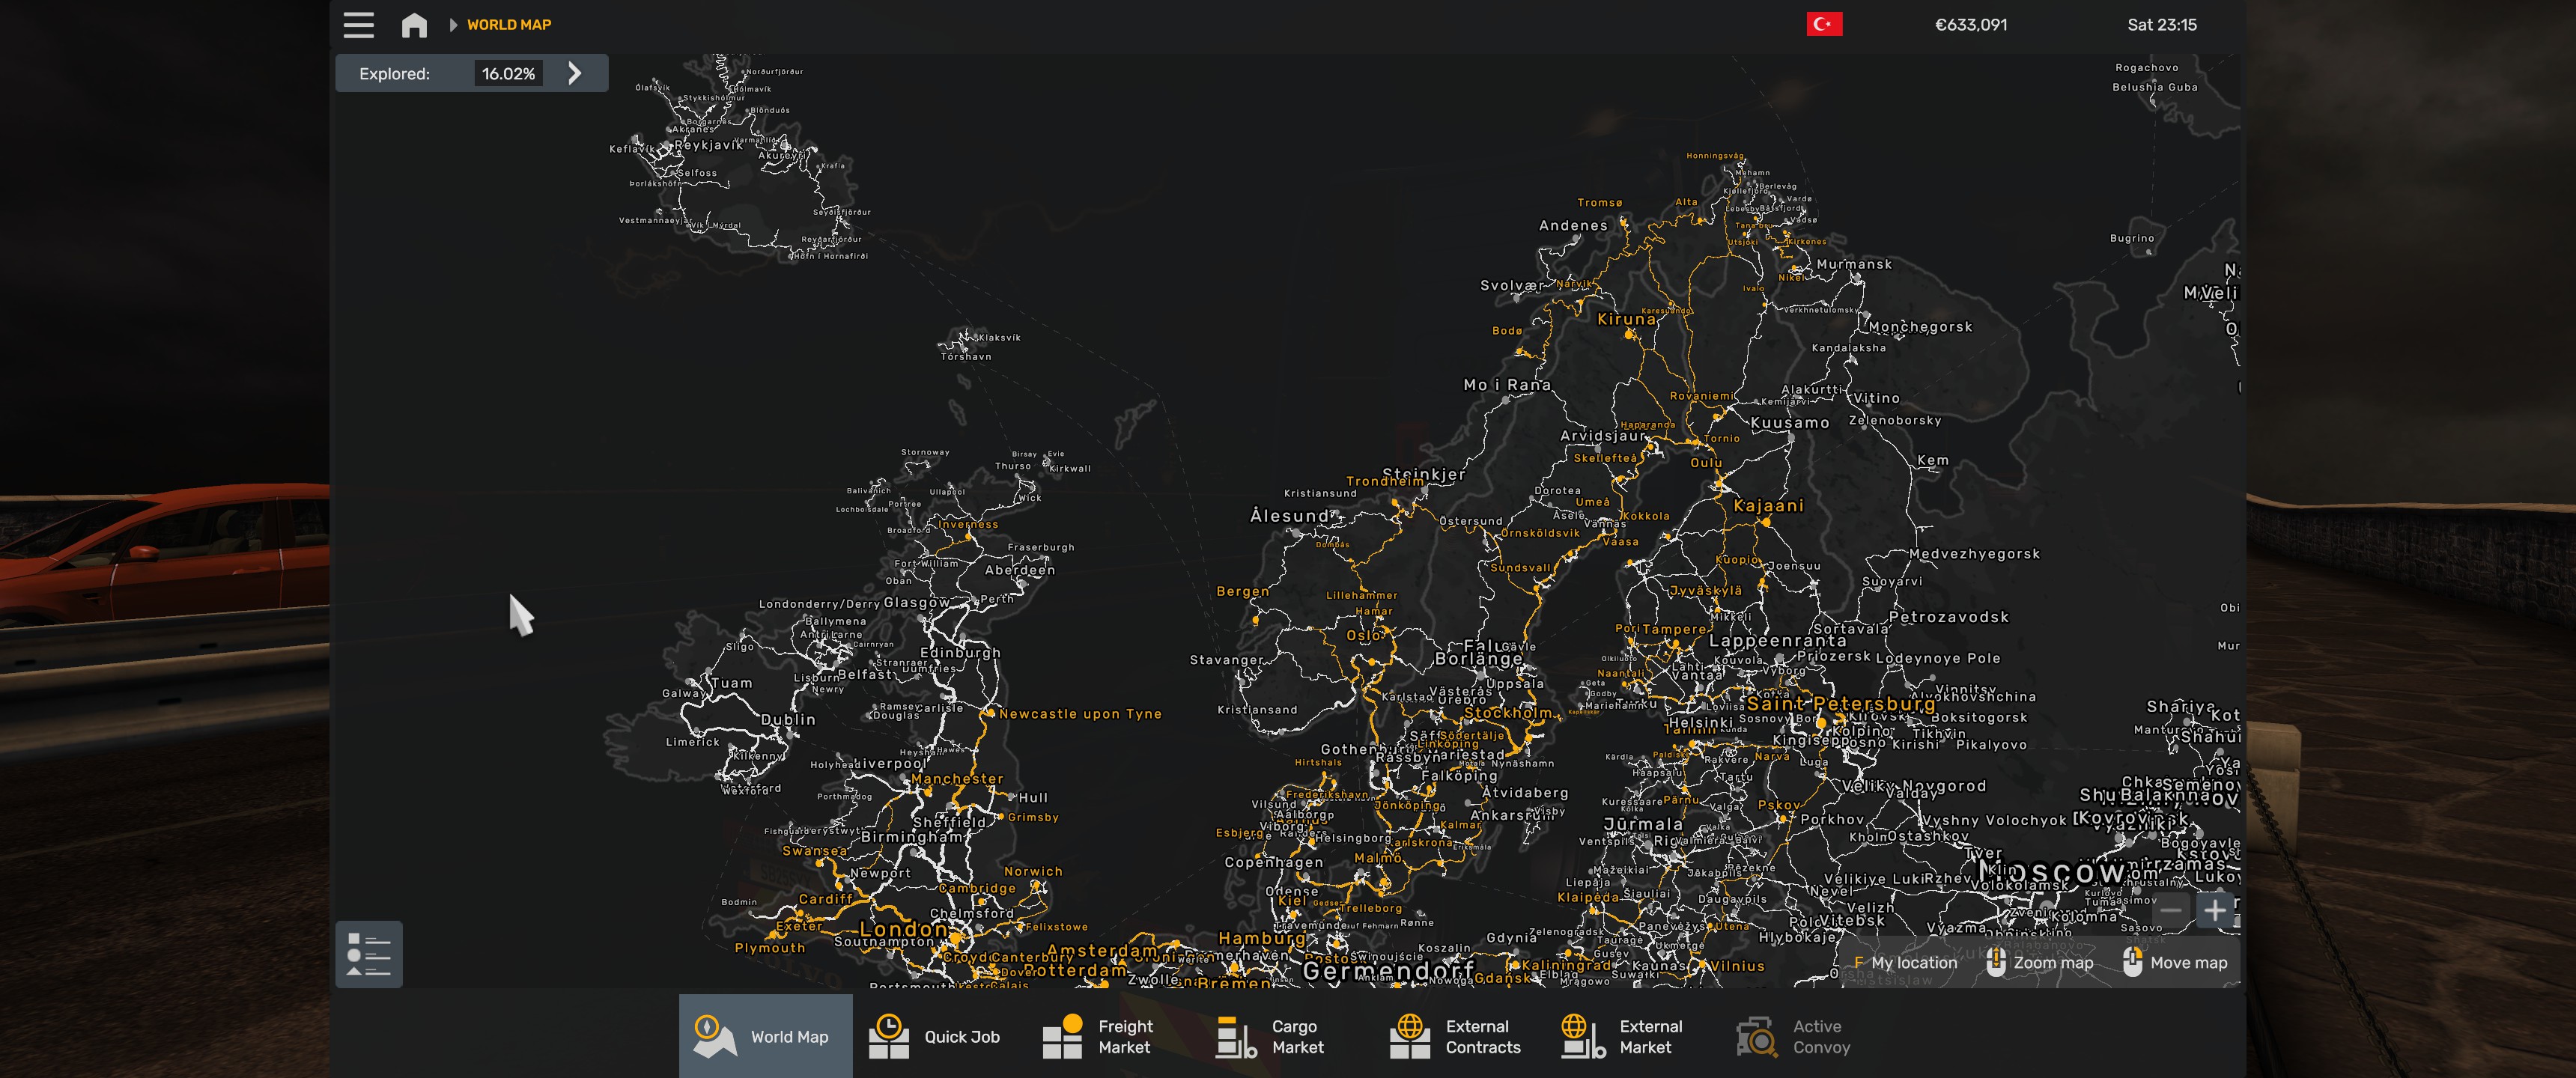Image resolution: width=2576 pixels, height=1078 pixels.
Task: Click the Turkish flag icon
Action: (1824, 25)
